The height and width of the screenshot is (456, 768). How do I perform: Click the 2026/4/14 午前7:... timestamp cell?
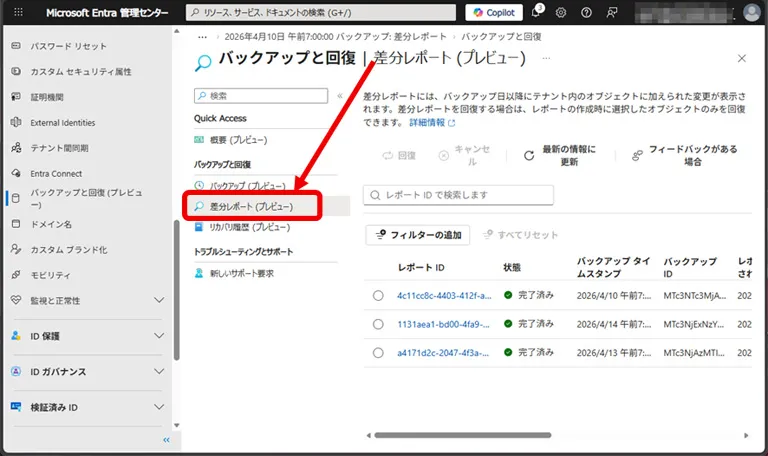(x=614, y=324)
